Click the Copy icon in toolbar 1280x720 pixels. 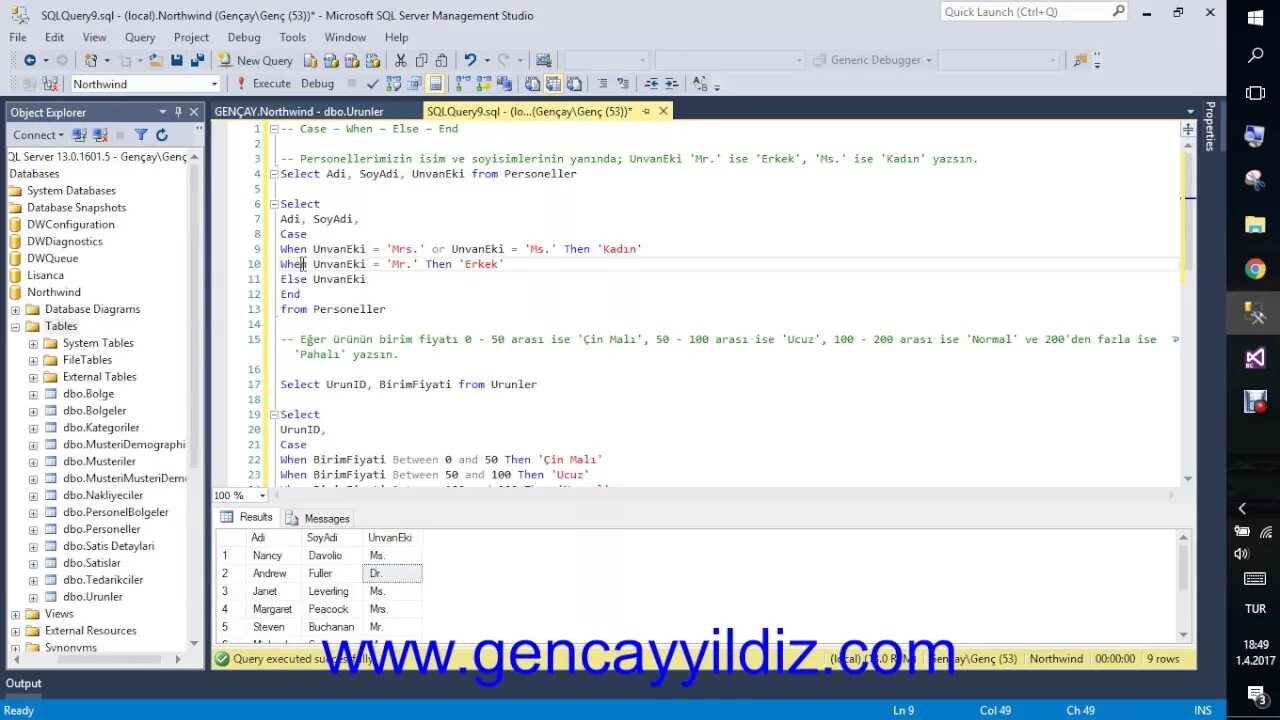click(x=421, y=60)
